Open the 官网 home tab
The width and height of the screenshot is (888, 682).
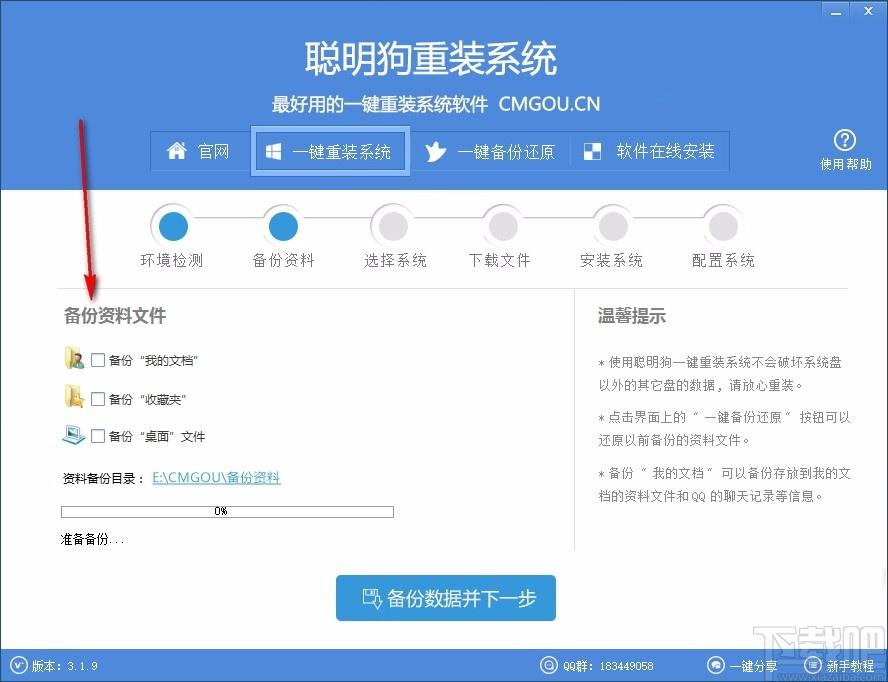200,151
